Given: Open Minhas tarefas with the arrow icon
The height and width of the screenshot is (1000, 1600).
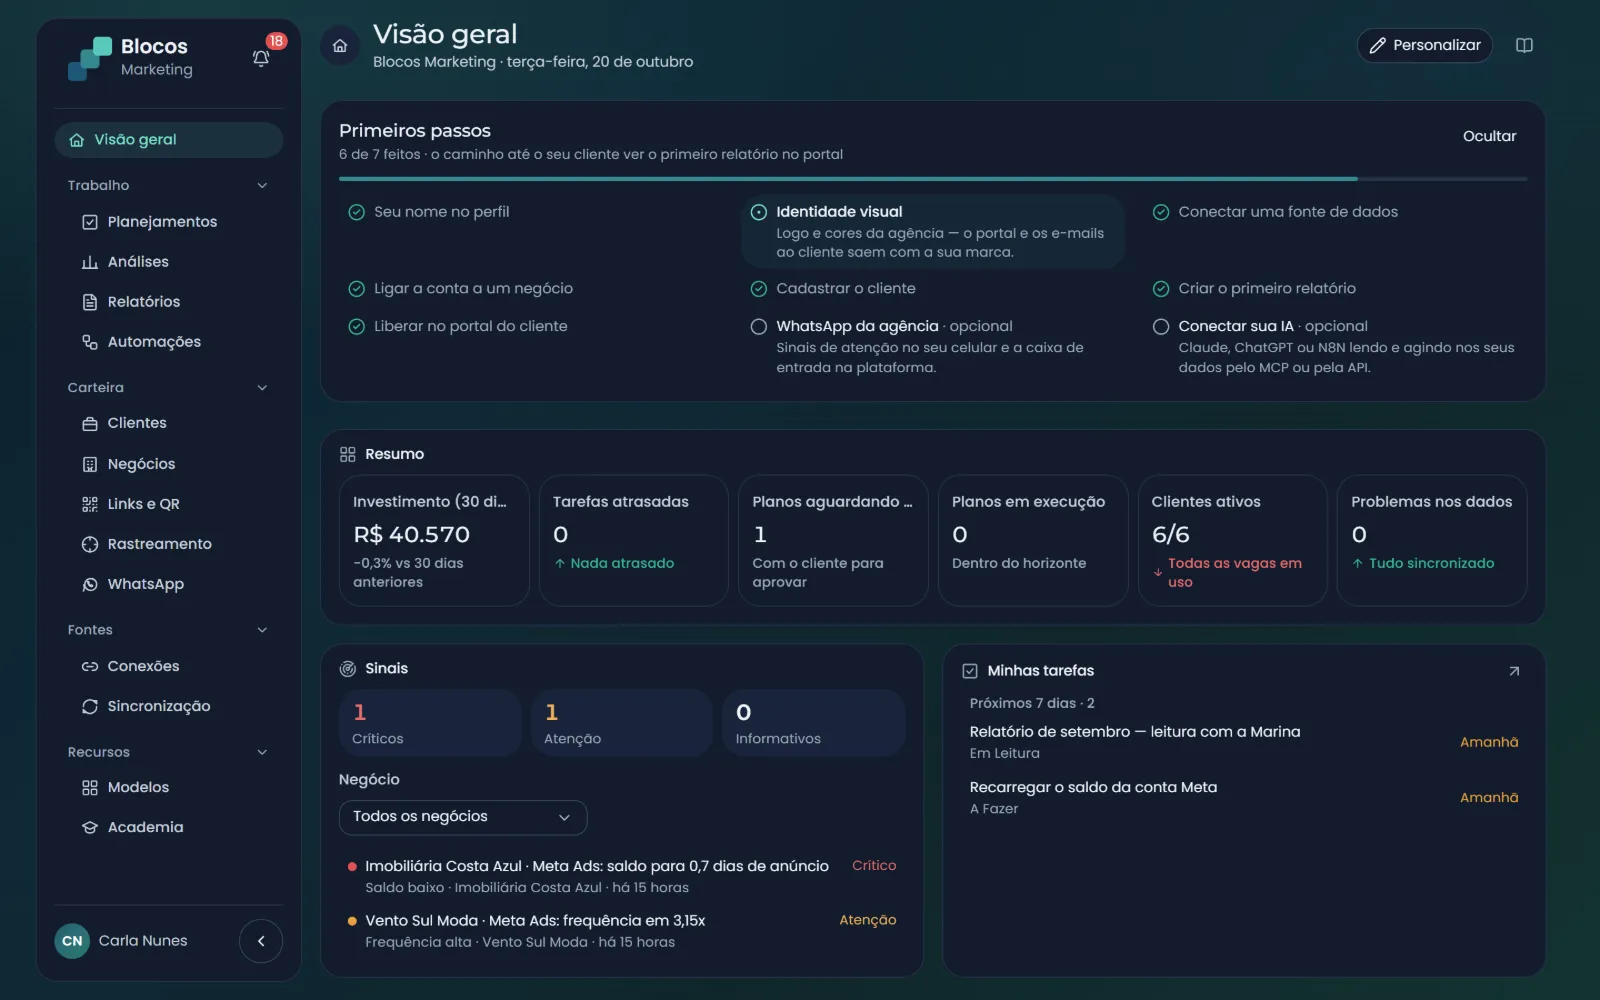Looking at the screenshot, I should pyautogui.click(x=1514, y=671).
